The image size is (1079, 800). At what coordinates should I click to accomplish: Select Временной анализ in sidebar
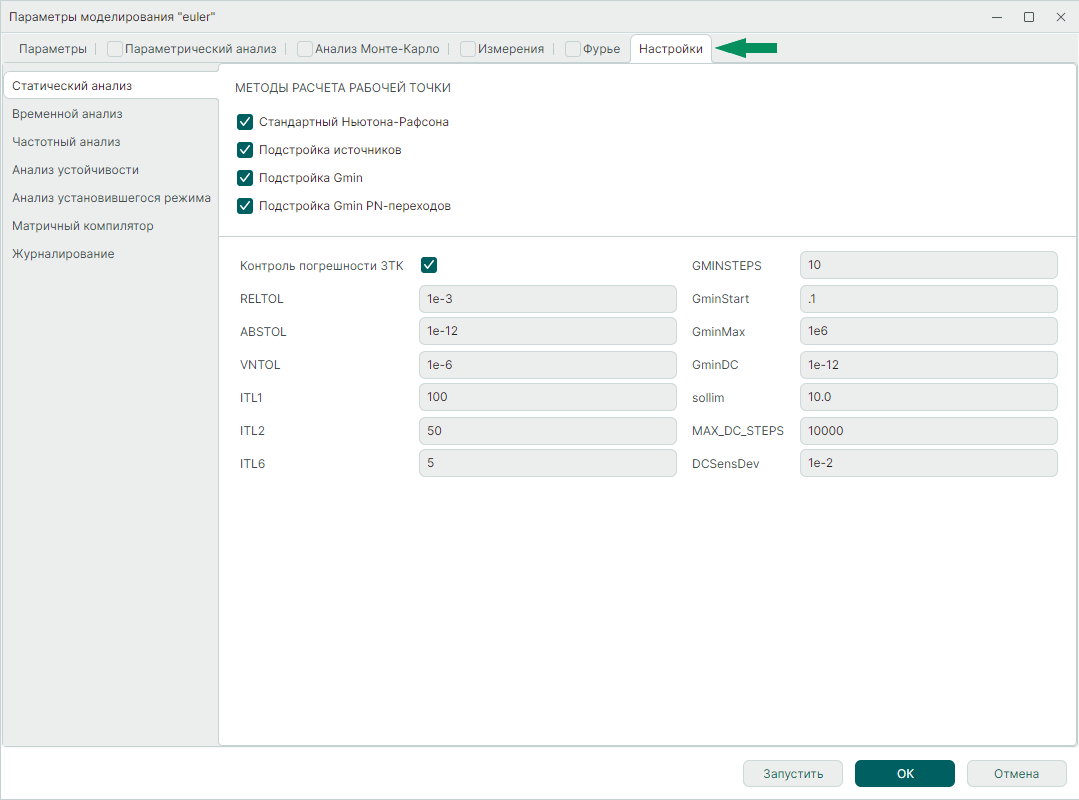67,114
